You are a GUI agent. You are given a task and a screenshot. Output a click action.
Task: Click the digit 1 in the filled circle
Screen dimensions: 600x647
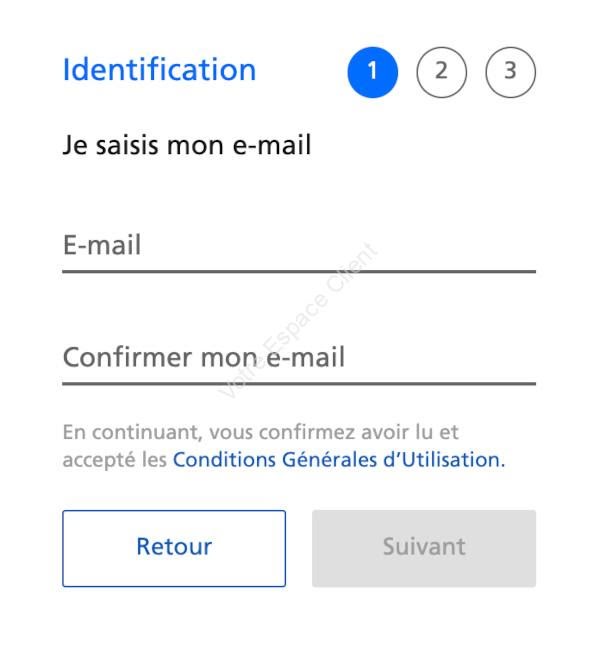tap(372, 72)
